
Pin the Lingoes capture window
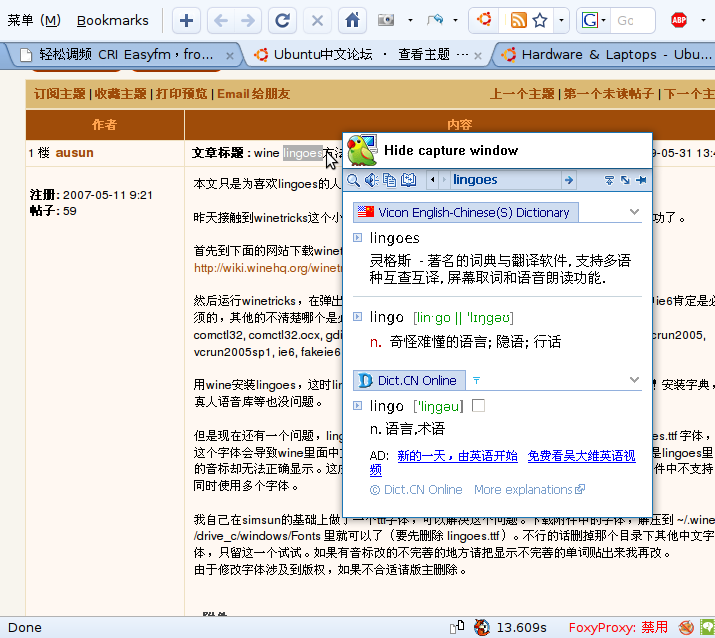point(641,180)
